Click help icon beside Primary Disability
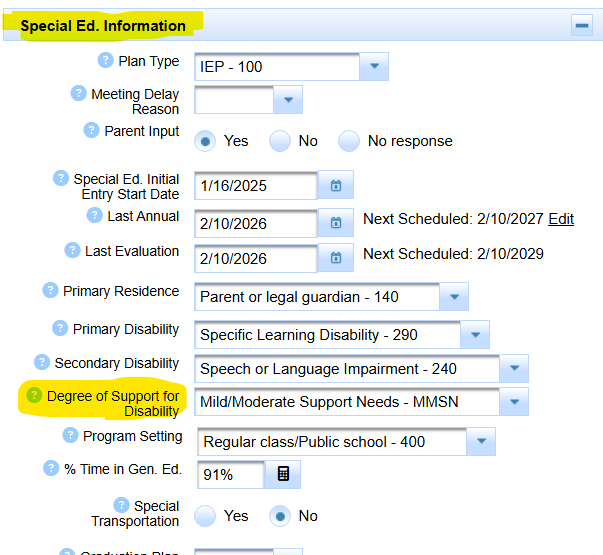This screenshot has height=555, width=603. point(59,329)
